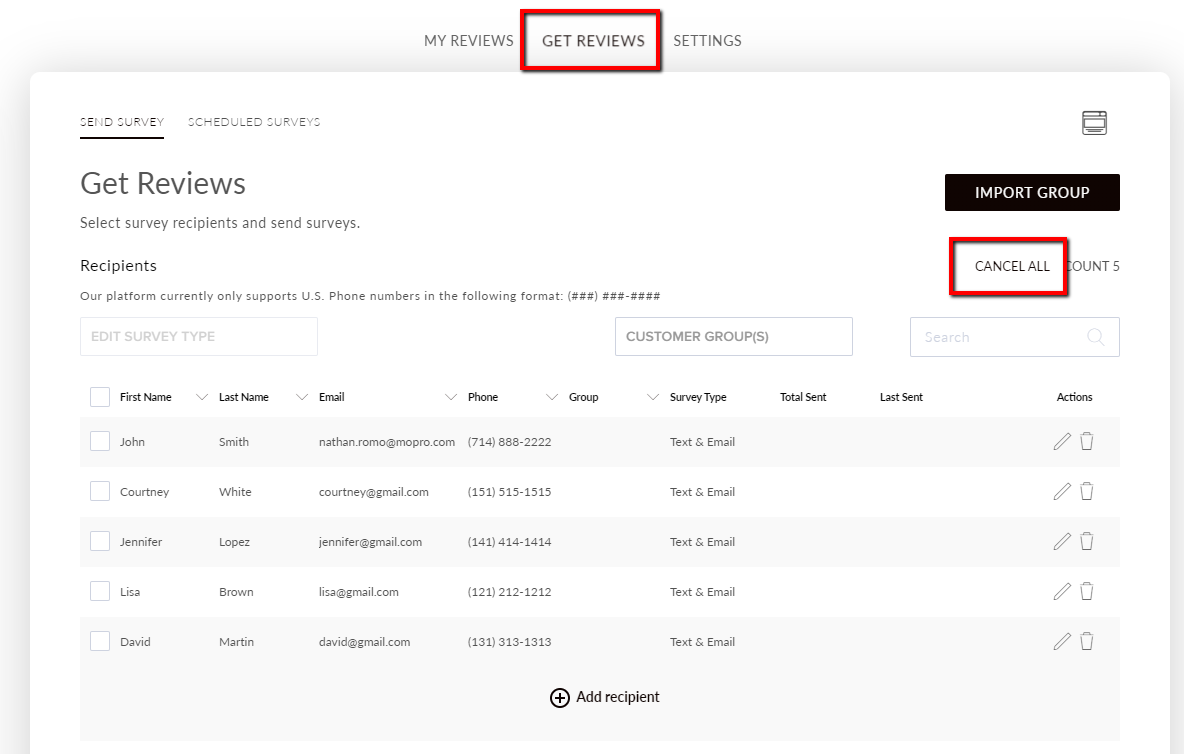Click the Last Sent column header
The height and width of the screenshot is (754, 1184).
pyautogui.click(x=901, y=397)
